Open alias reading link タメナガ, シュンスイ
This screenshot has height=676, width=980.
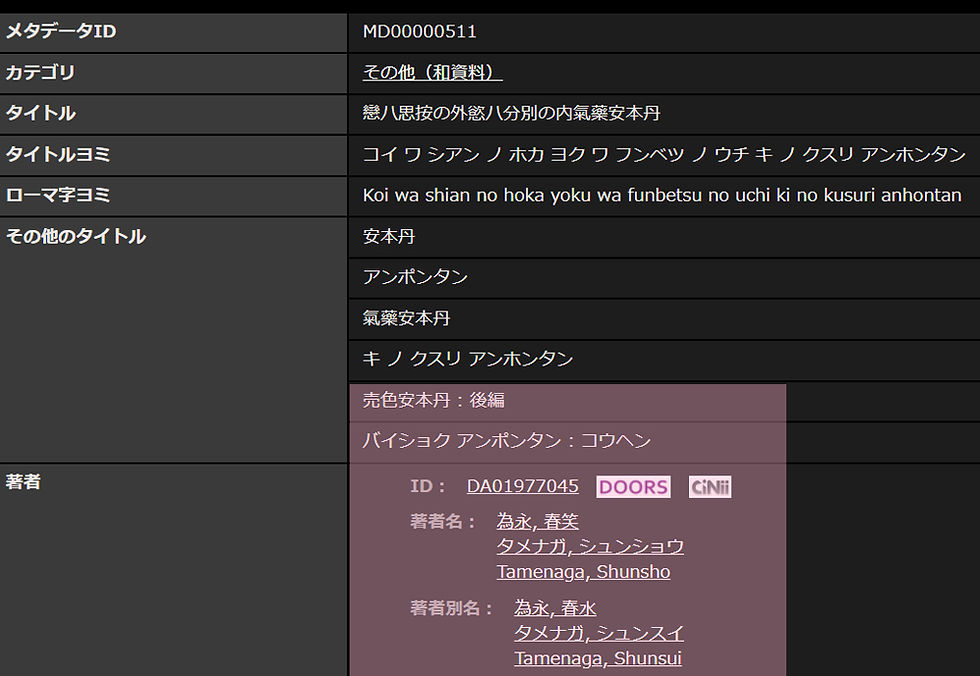(599, 633)
